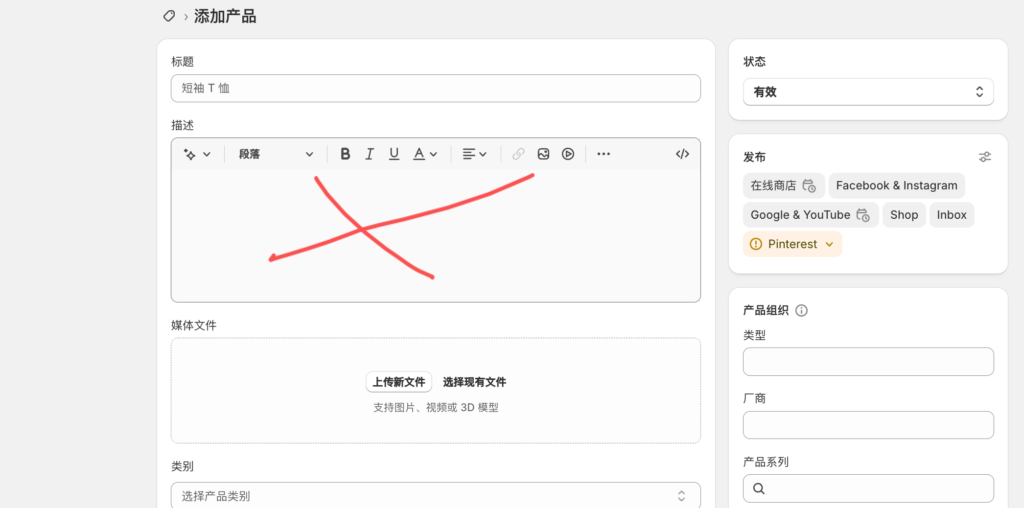Click the 在线商店 sales channel tag

784,185
